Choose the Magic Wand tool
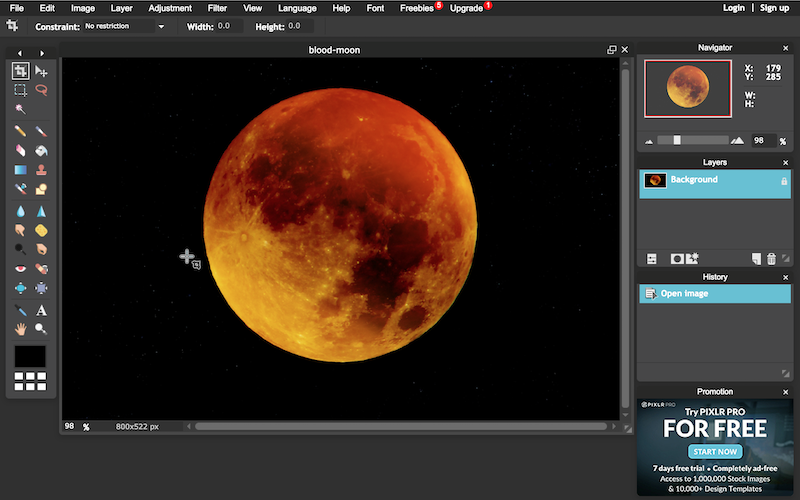The image size is (800, 500). point(20,109)
